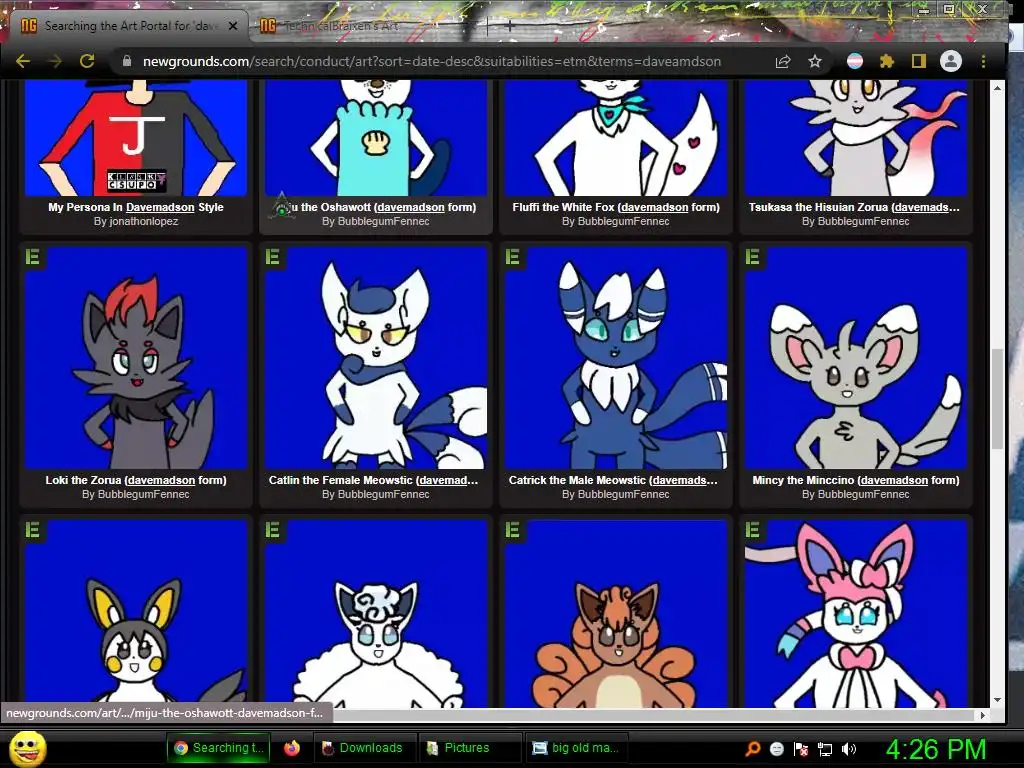Viewport: 1024px width, 768px height.
Task: Click By BubblegumFennec under Loki the Zorua
Action: click(136, 494)
